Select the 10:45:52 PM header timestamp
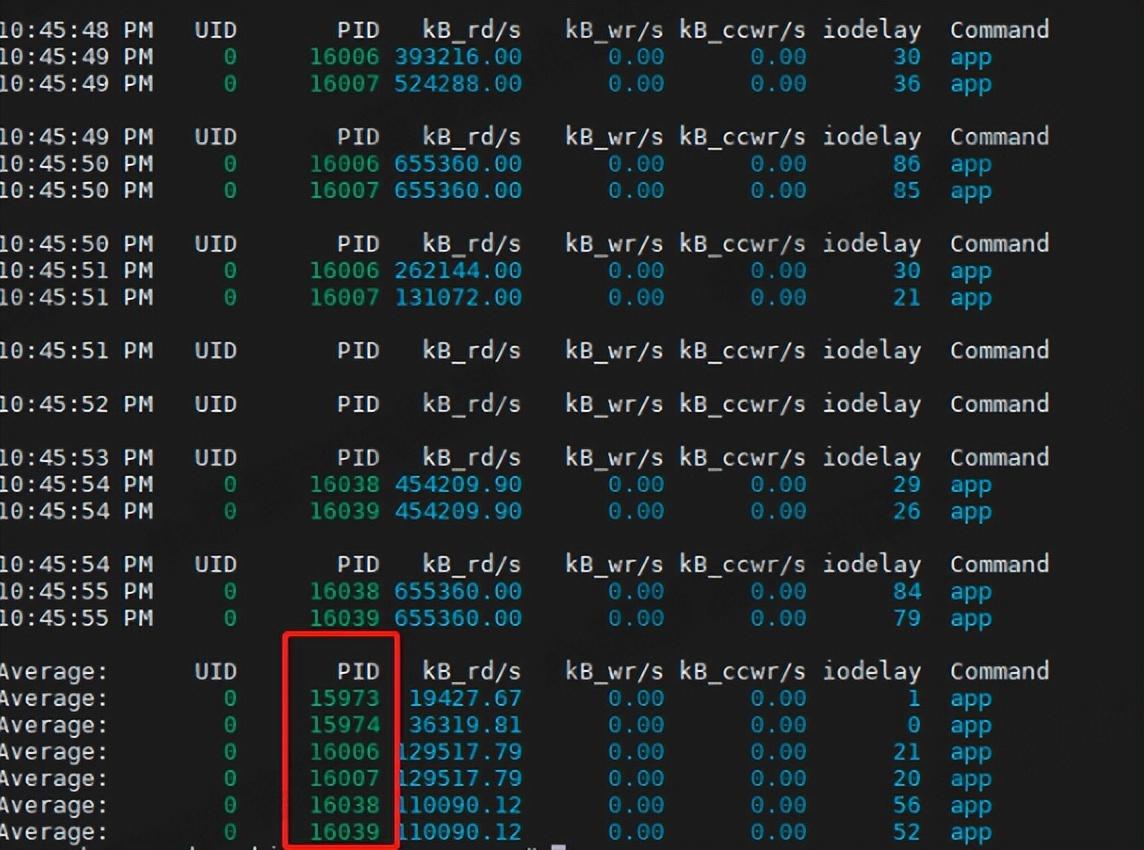 tap(76, 404)
